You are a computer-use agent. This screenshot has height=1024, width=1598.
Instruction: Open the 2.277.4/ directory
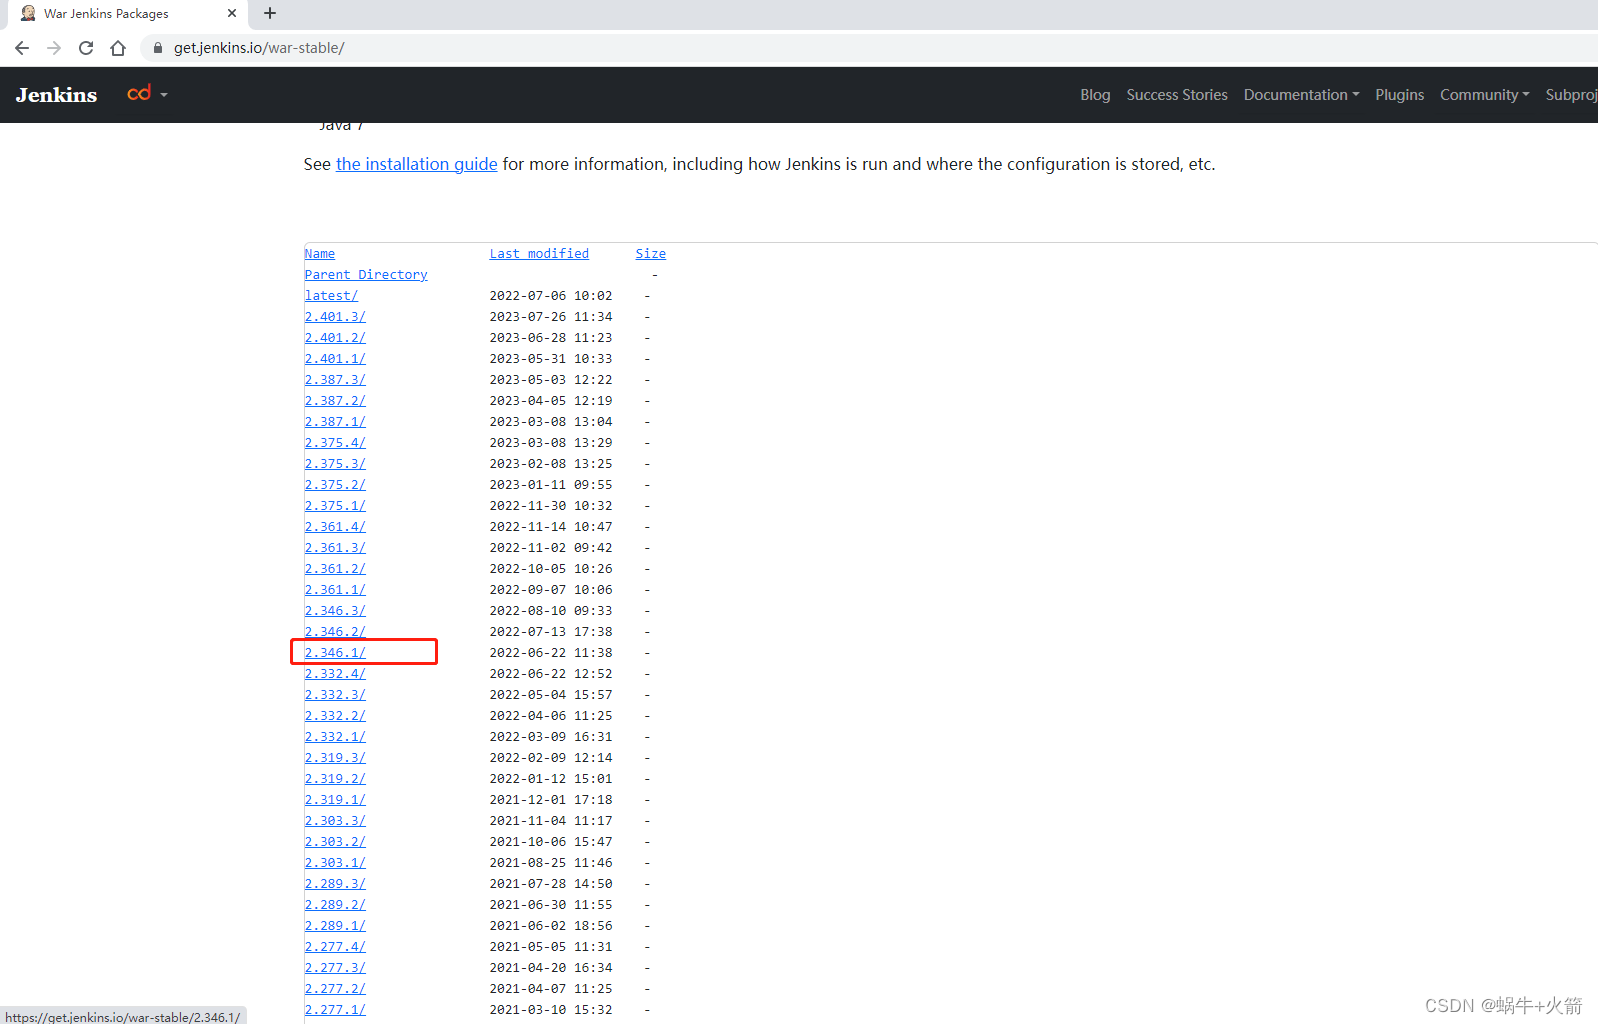coord(335,947)
